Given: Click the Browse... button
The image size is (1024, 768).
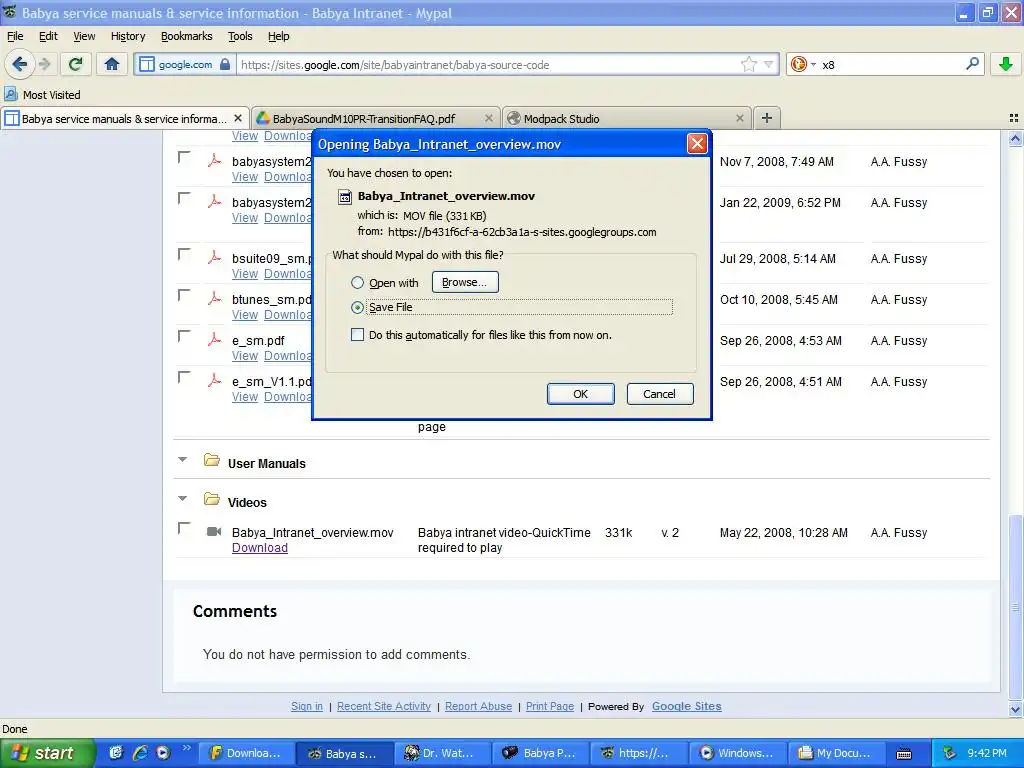Looking at the screenshot, I should coord(465,282).
